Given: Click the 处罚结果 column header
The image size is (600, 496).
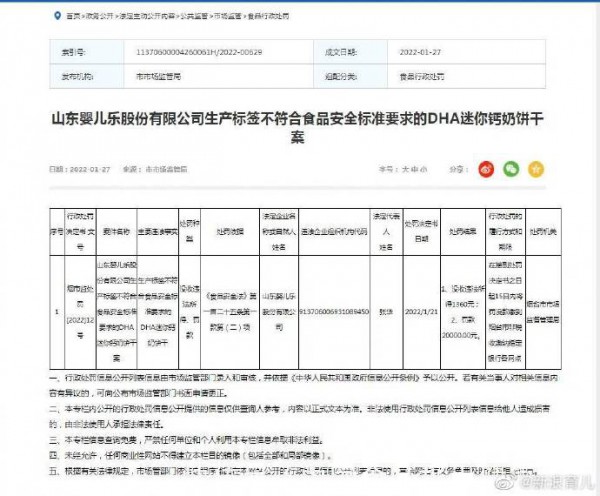Looking at the screenshot, I should coord(462,232).
